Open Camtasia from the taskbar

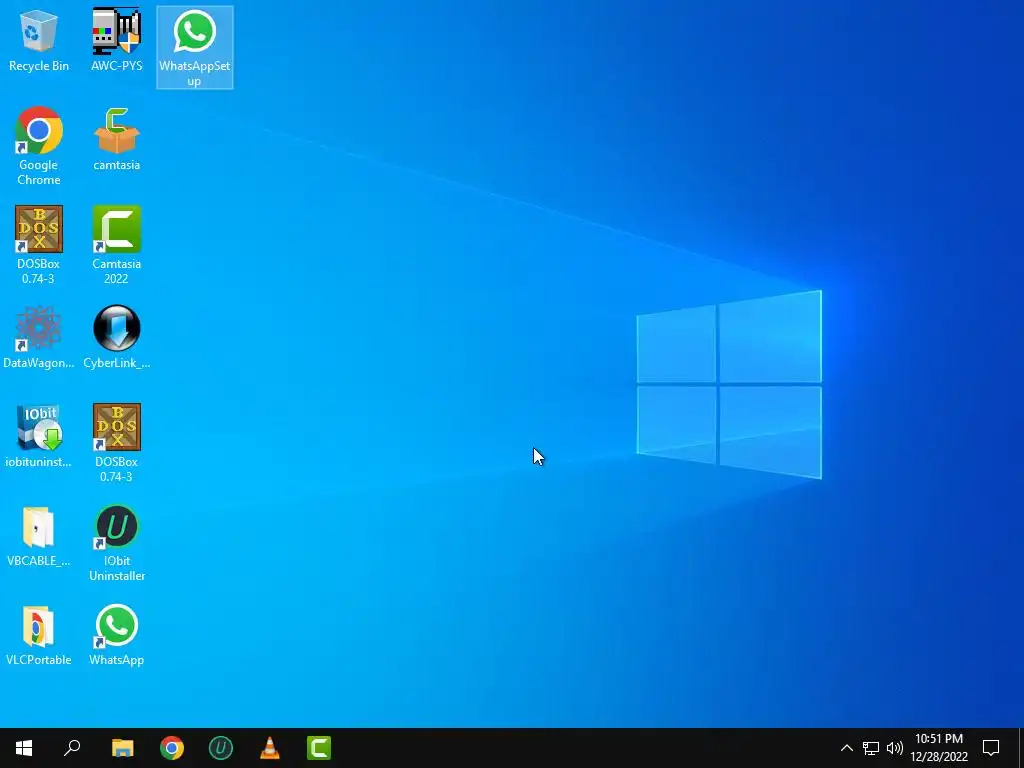[319, 748]
